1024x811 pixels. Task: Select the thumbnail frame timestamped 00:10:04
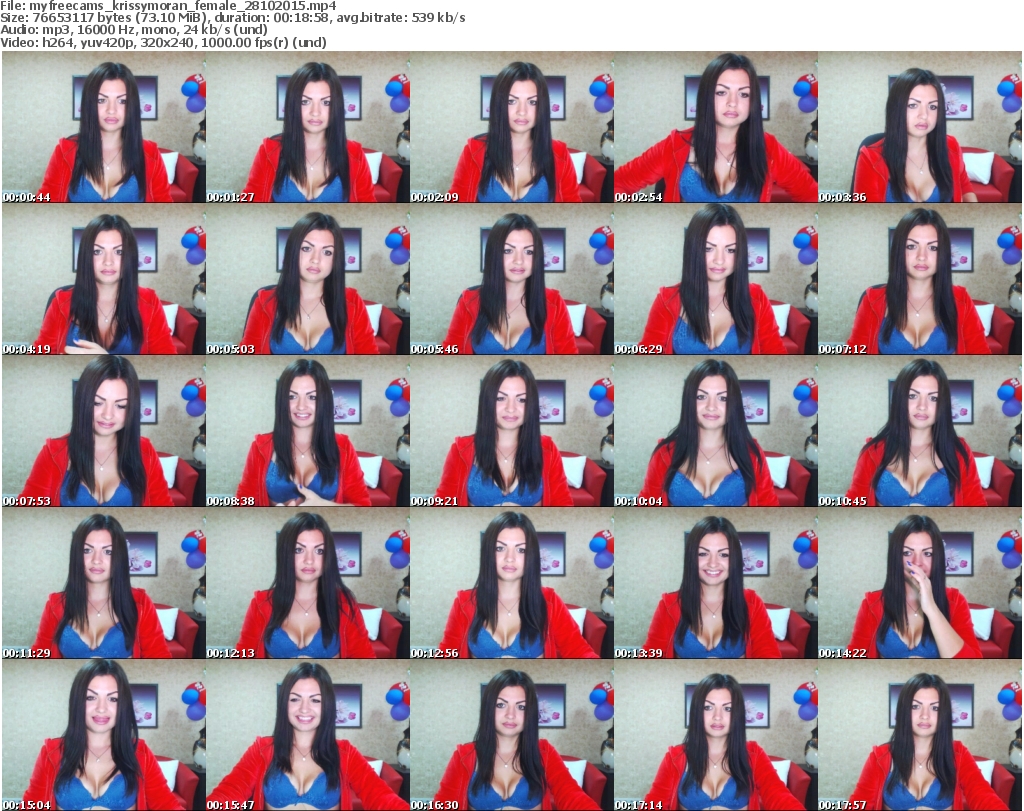click(x=716, y=431)
